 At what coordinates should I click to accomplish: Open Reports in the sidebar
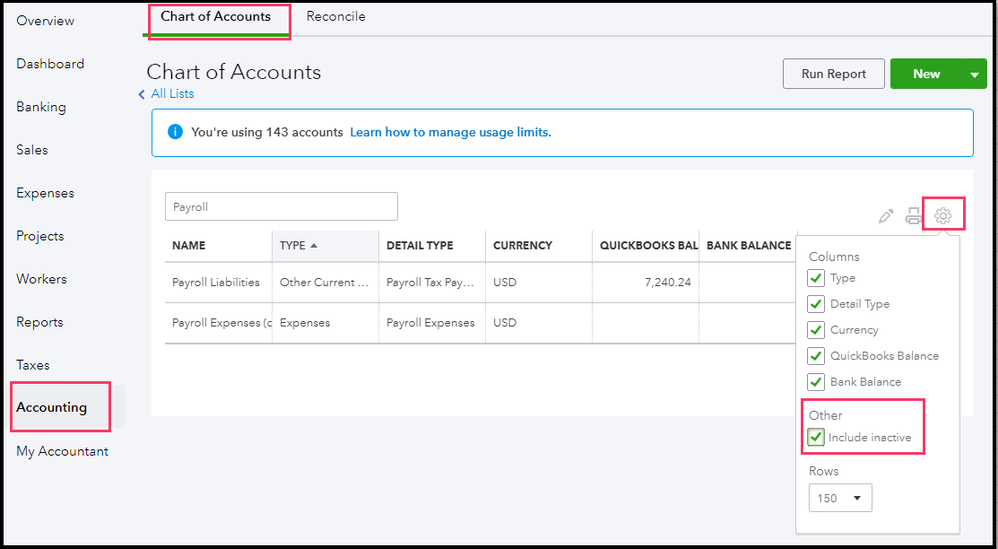click(39, 322)
